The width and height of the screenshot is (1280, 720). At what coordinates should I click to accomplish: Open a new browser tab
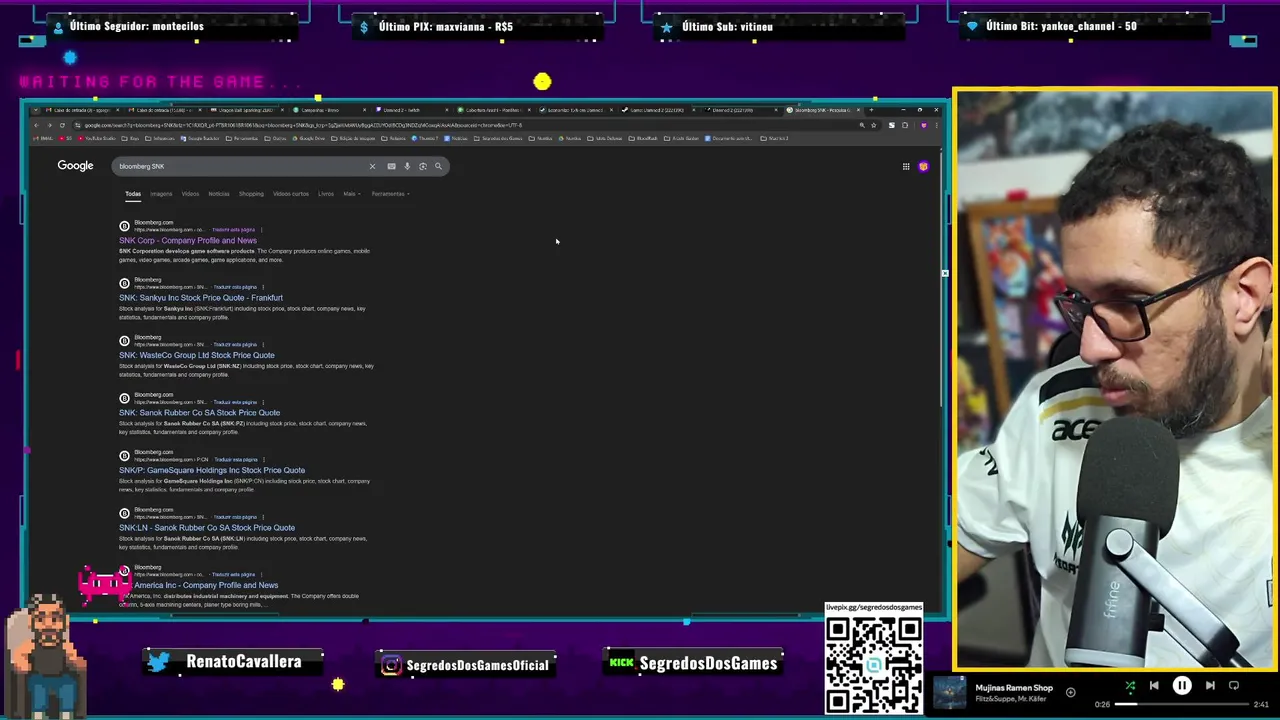871,110
